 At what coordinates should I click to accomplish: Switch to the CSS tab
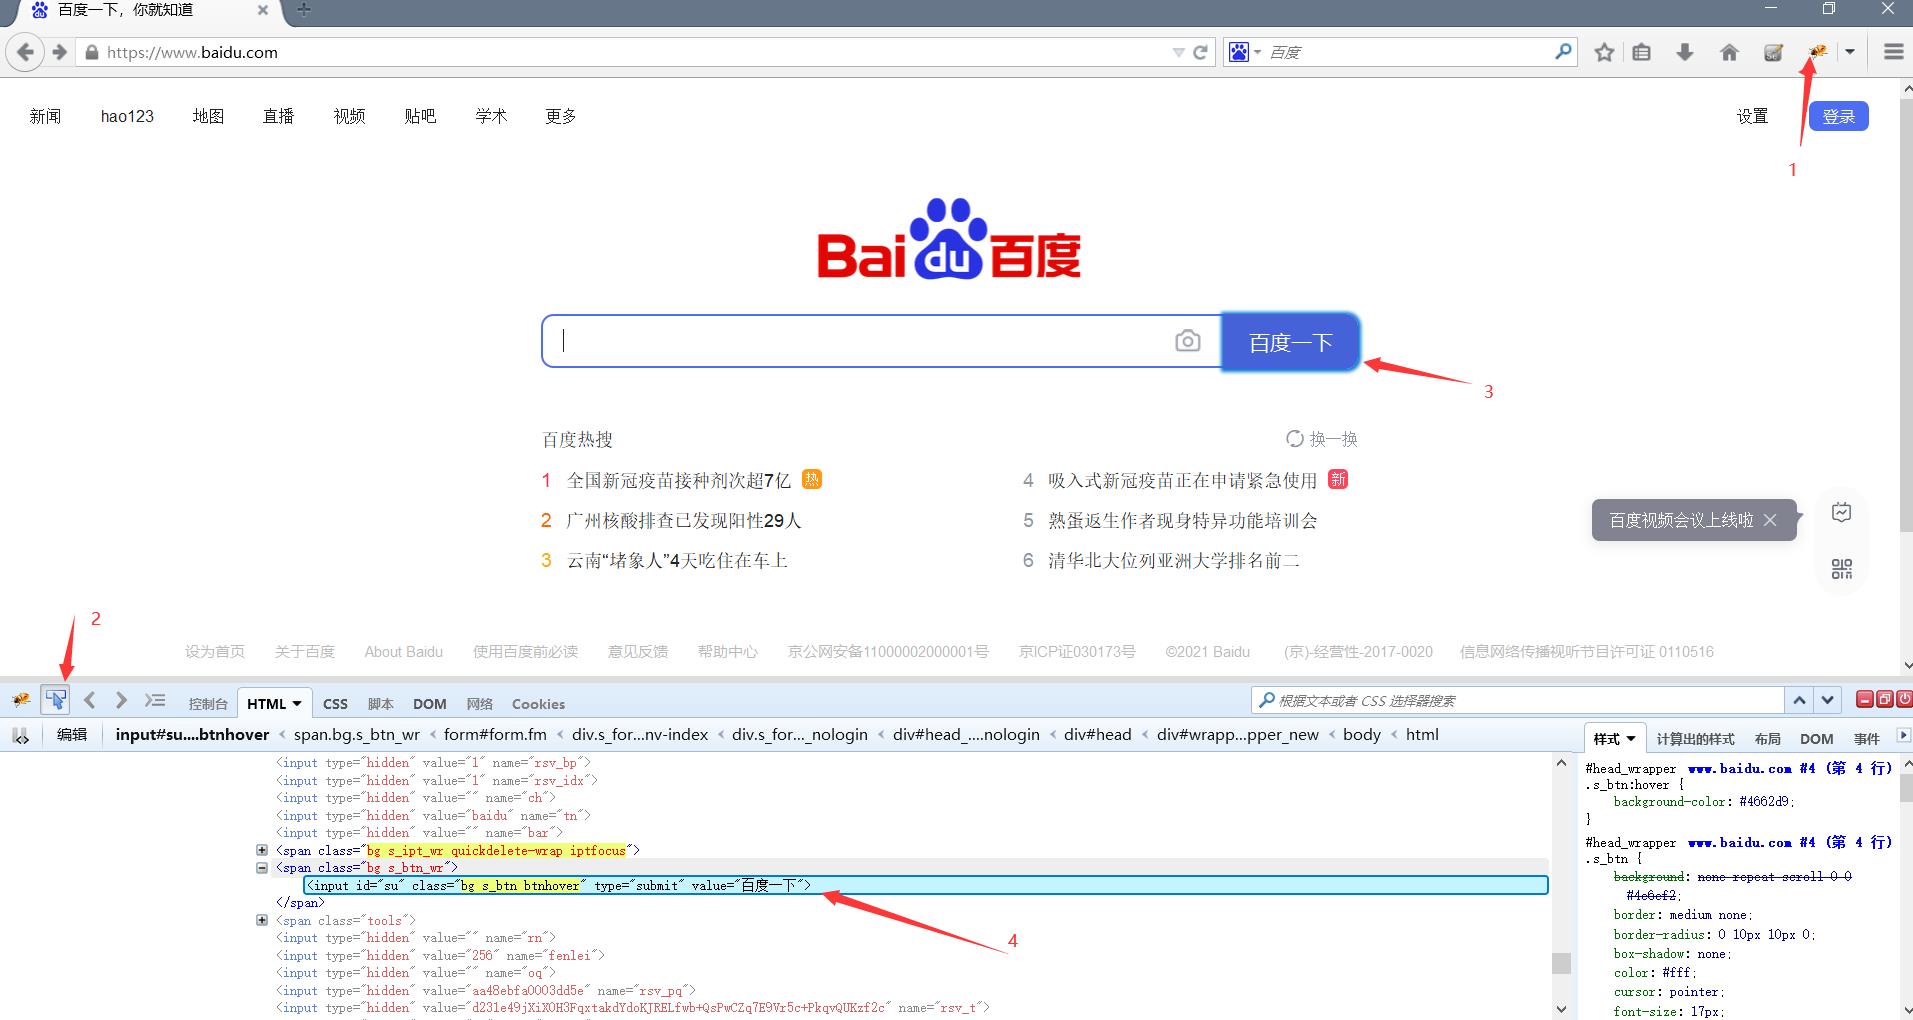(x=335, y=704)
